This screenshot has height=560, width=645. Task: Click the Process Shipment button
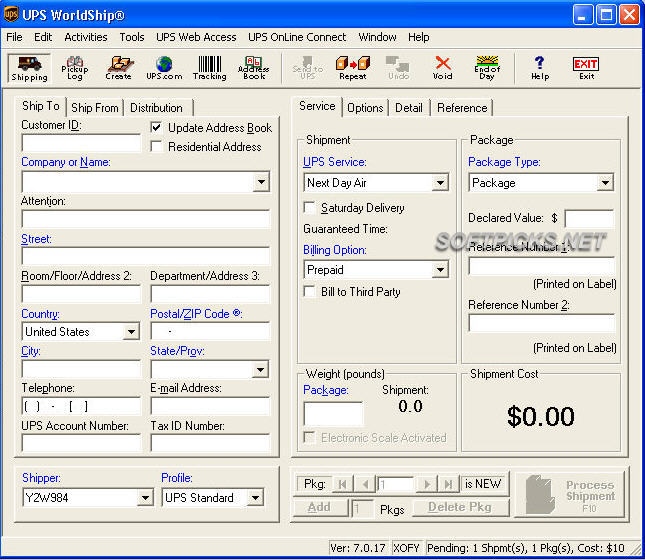click(571, 495)
